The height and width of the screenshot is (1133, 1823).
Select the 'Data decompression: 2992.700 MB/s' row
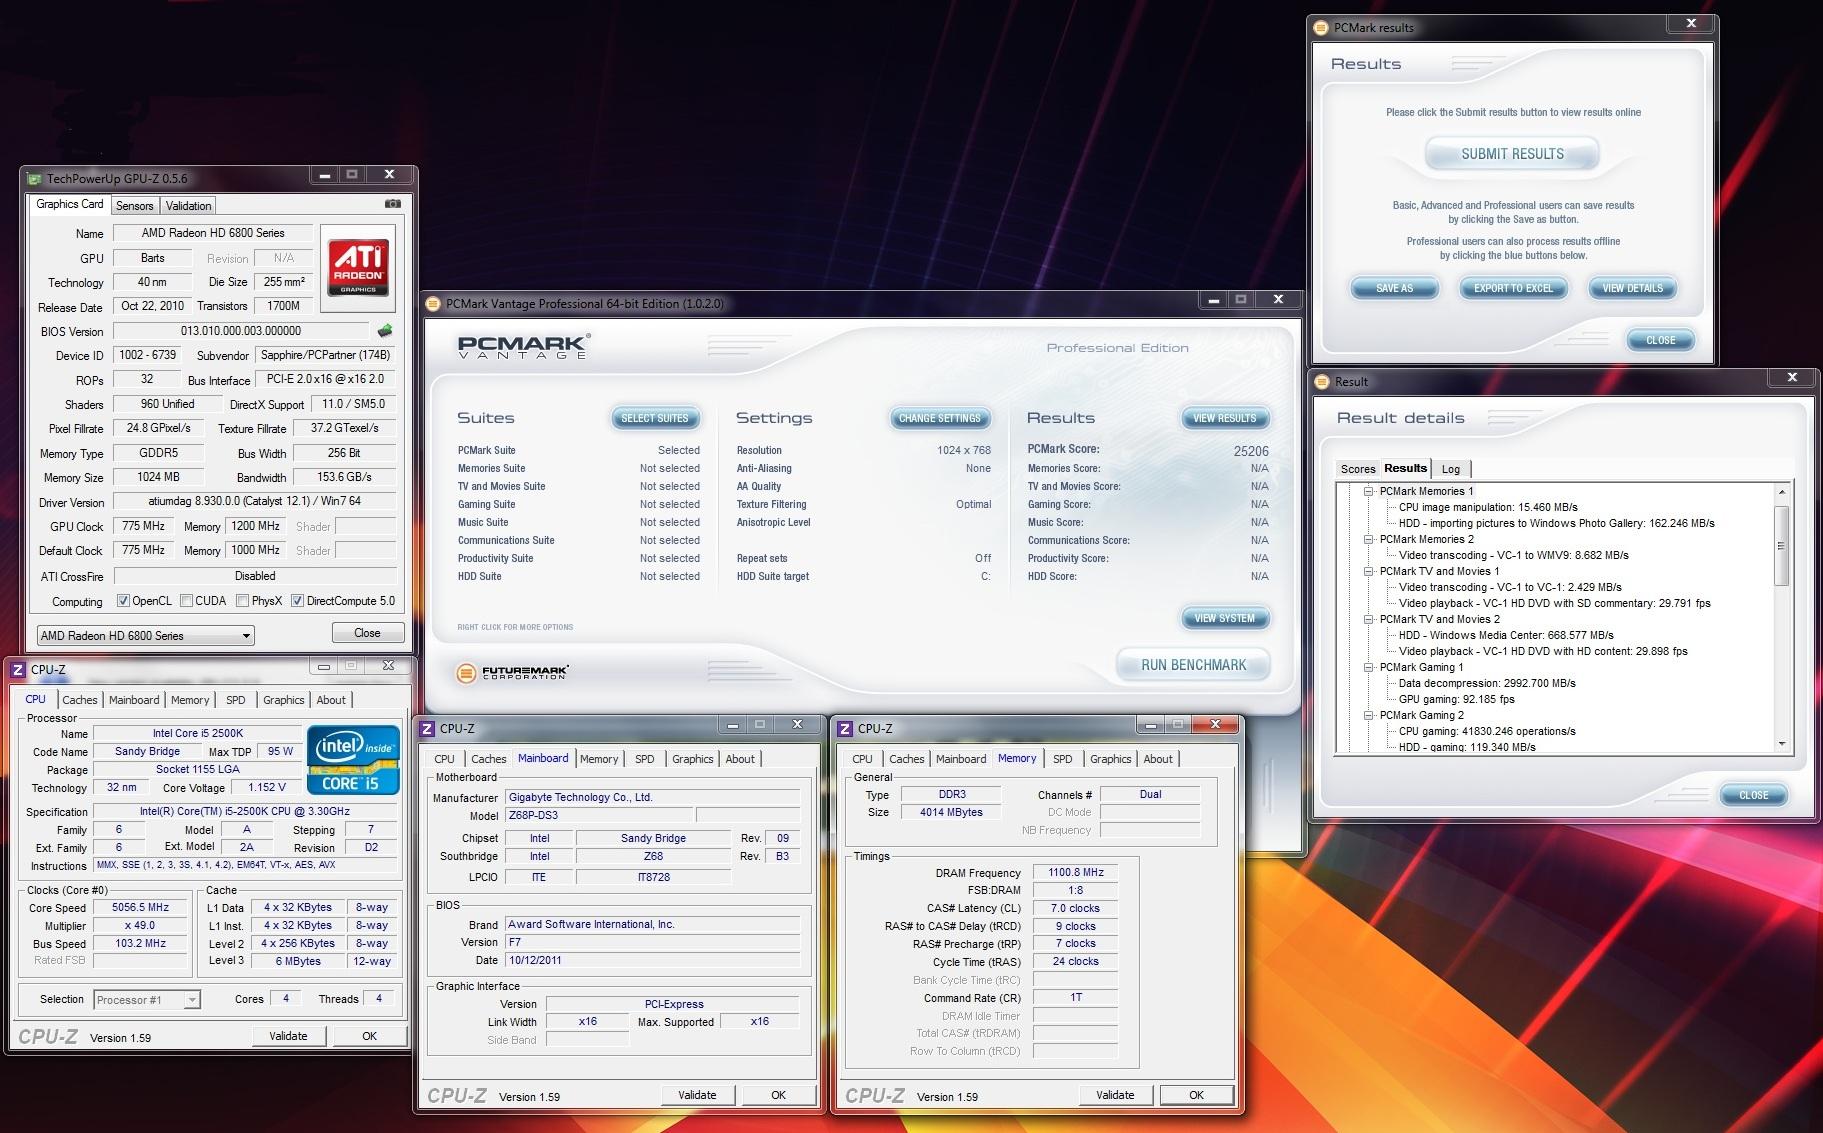tap(1487, 683)
